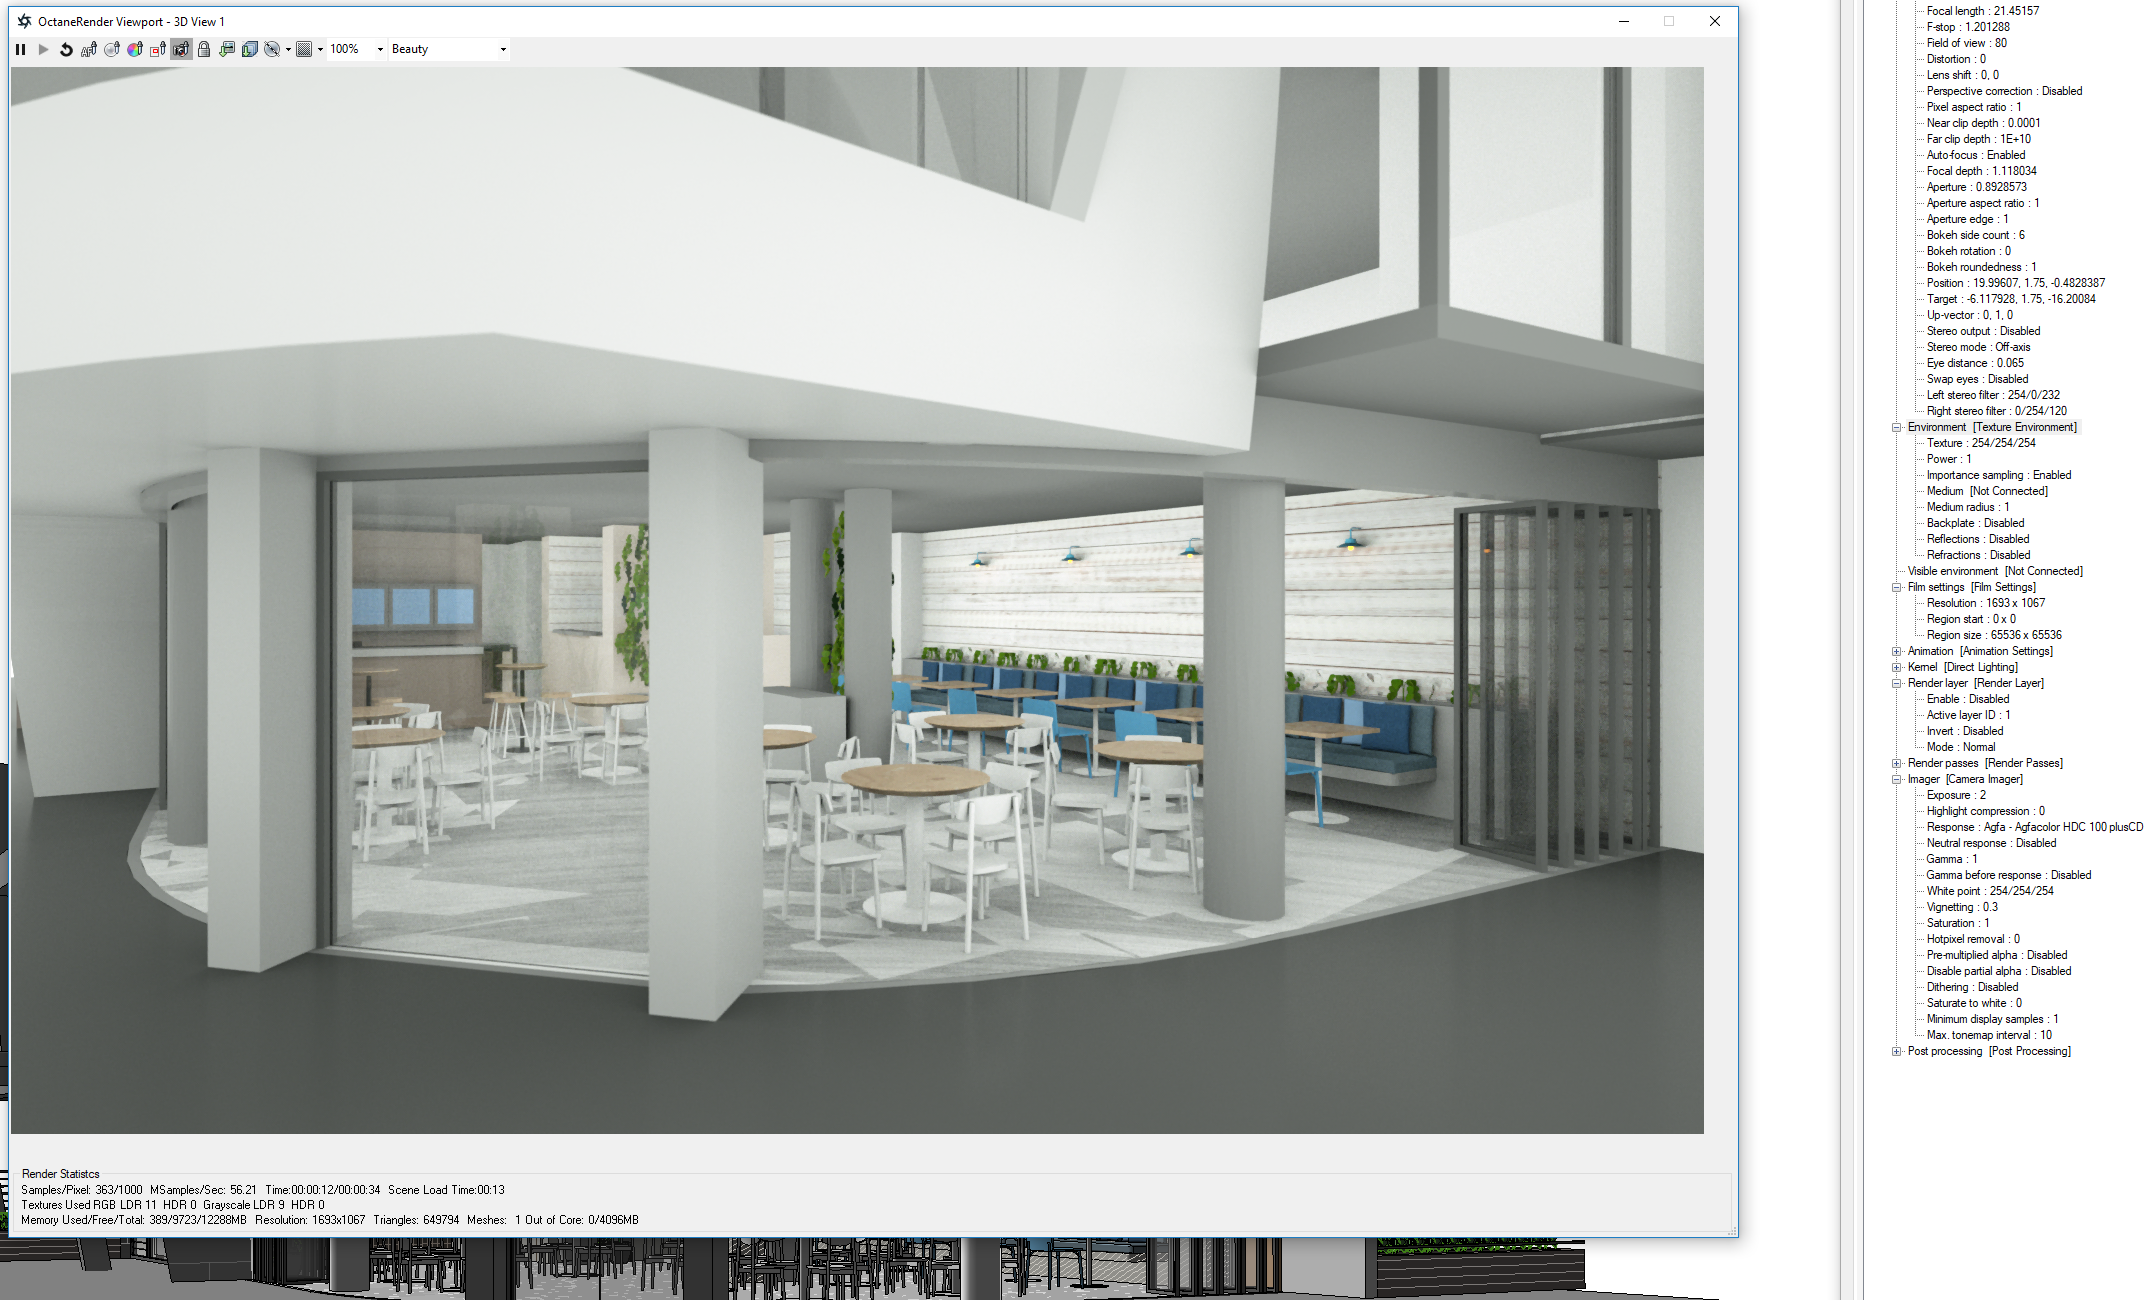
Task: Toggle the camera target picker tool
Action: [181, 49]
